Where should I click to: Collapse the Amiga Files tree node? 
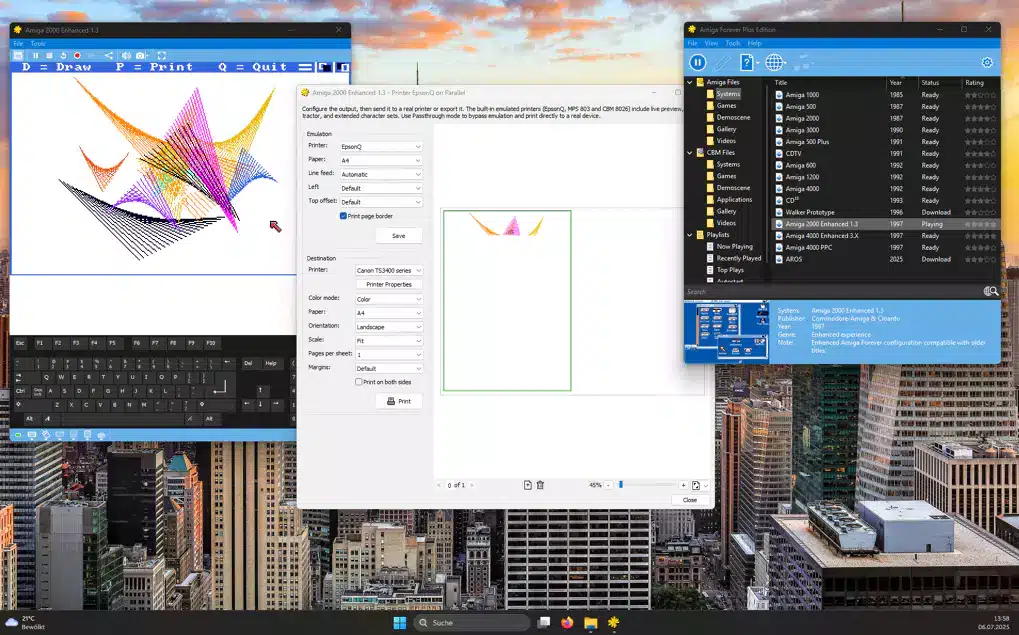click(x=690, y=82)
